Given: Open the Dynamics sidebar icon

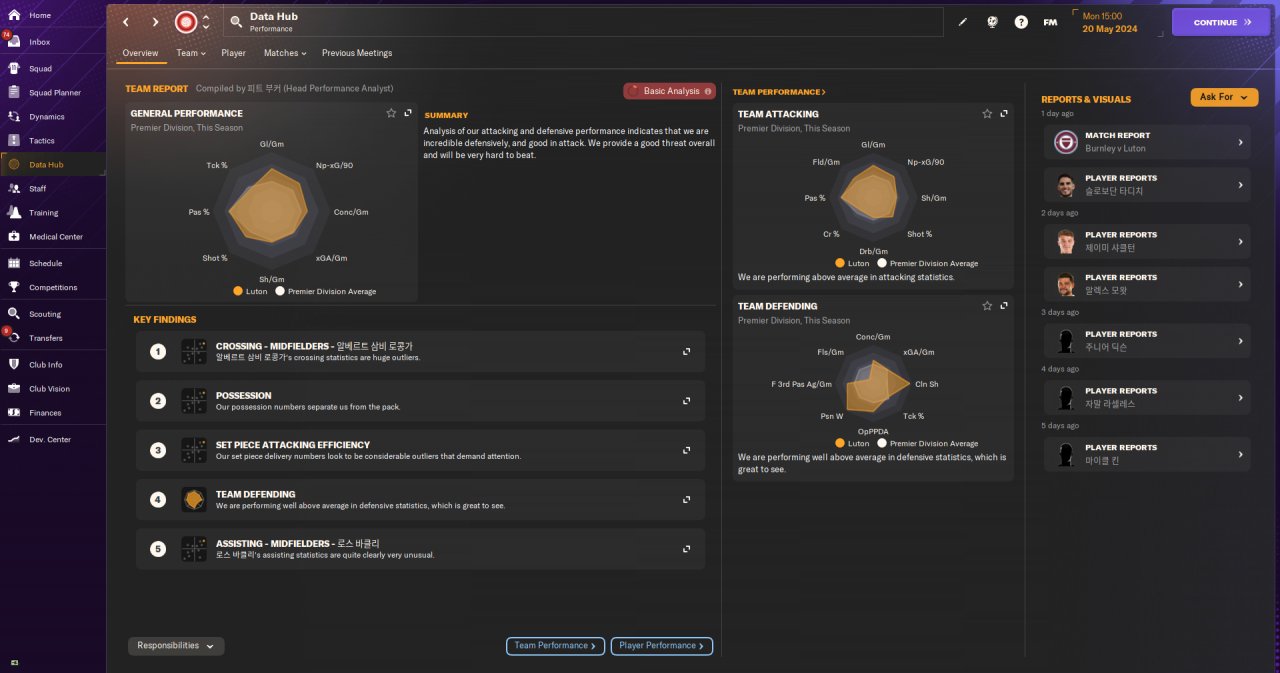Looking at the screenshot, I should coord(14,117).
